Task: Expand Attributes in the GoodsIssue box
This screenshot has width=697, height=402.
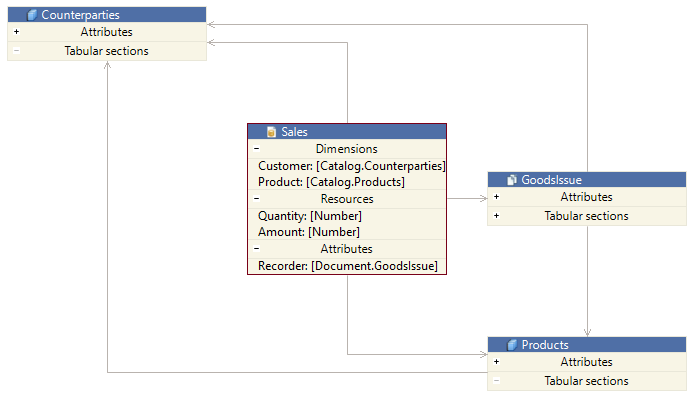Action: pyautogui.click(x=496, y=198)
